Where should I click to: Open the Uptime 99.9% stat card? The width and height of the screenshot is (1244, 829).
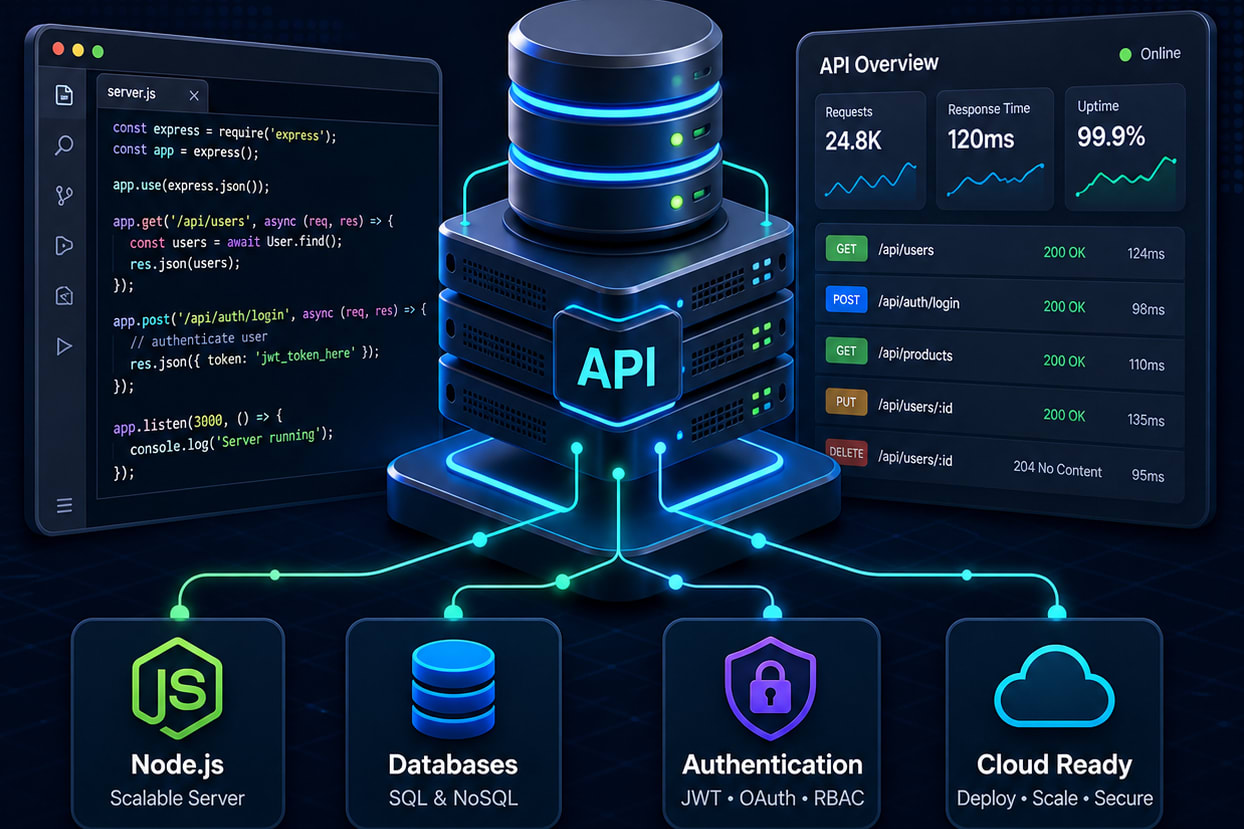pos(1126,146)
